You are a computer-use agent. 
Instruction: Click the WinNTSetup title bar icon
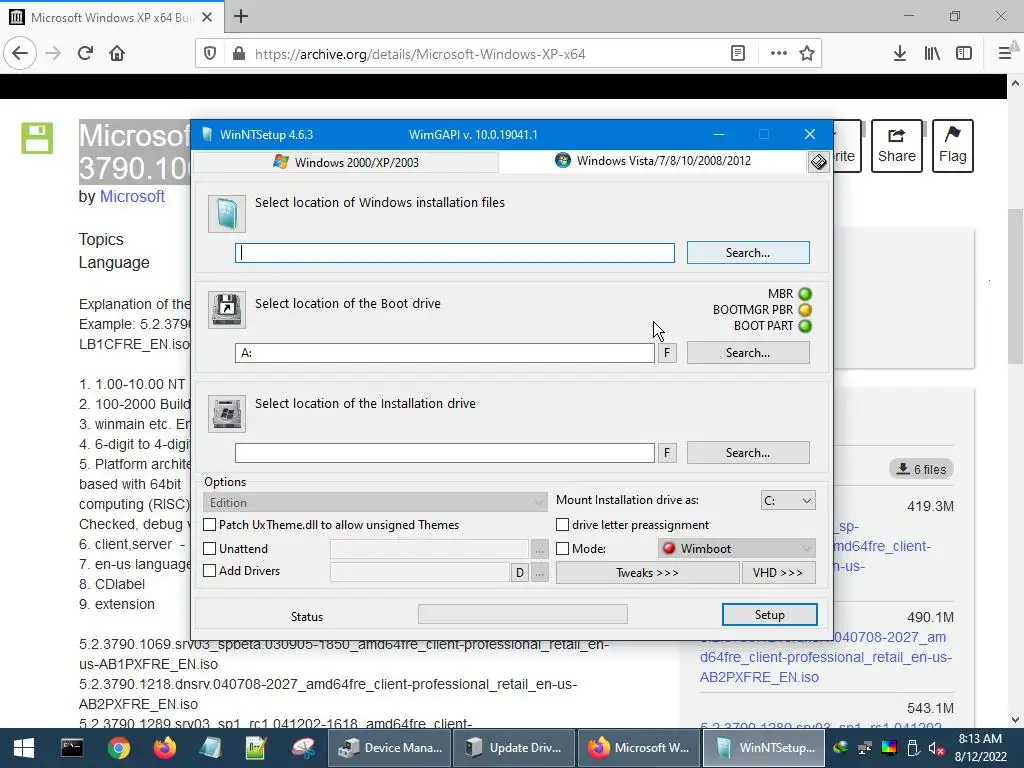pyautogui.click(x=207, y=135)
